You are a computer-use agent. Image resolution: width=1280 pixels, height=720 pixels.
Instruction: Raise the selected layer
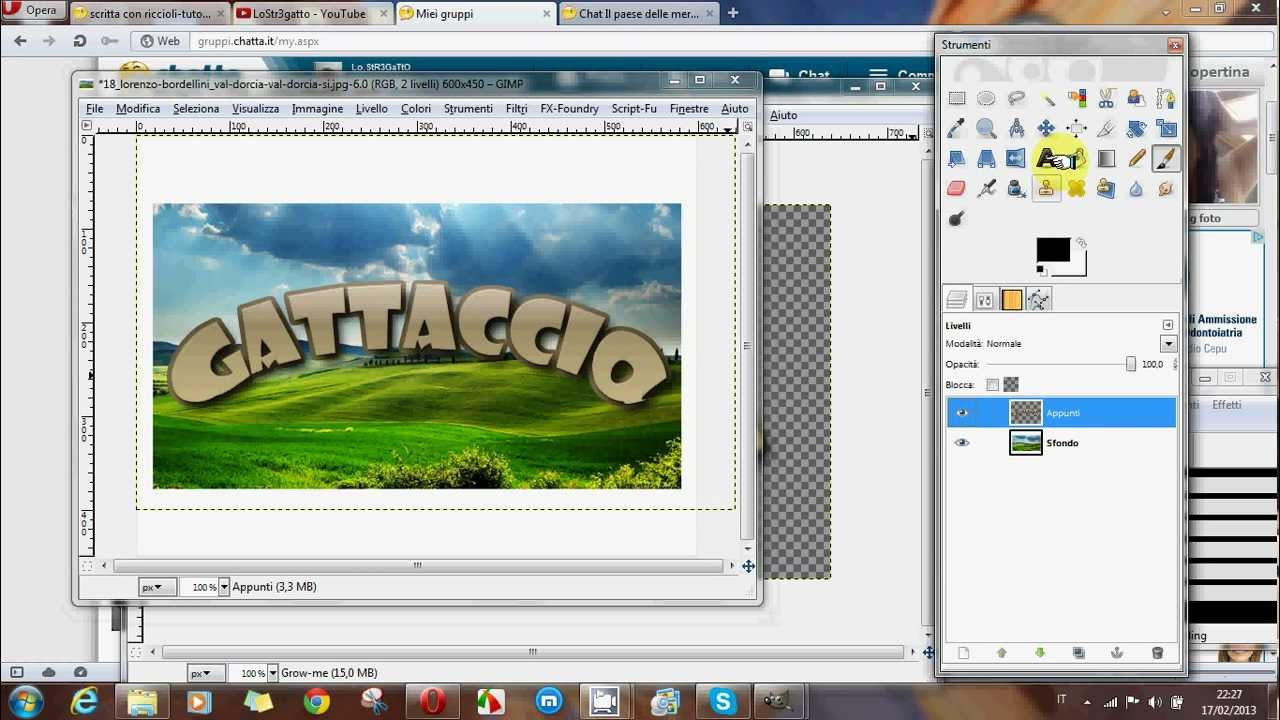1002,653
